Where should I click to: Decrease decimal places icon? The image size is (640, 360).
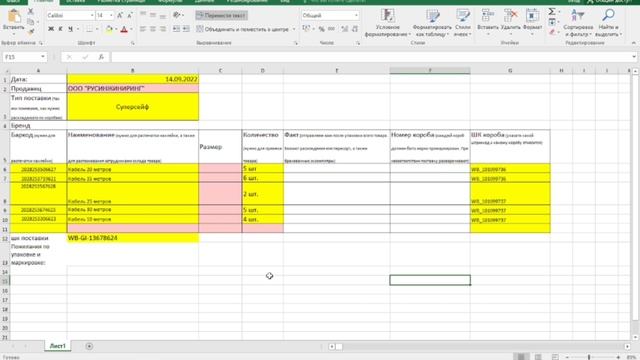click(355, 29)
